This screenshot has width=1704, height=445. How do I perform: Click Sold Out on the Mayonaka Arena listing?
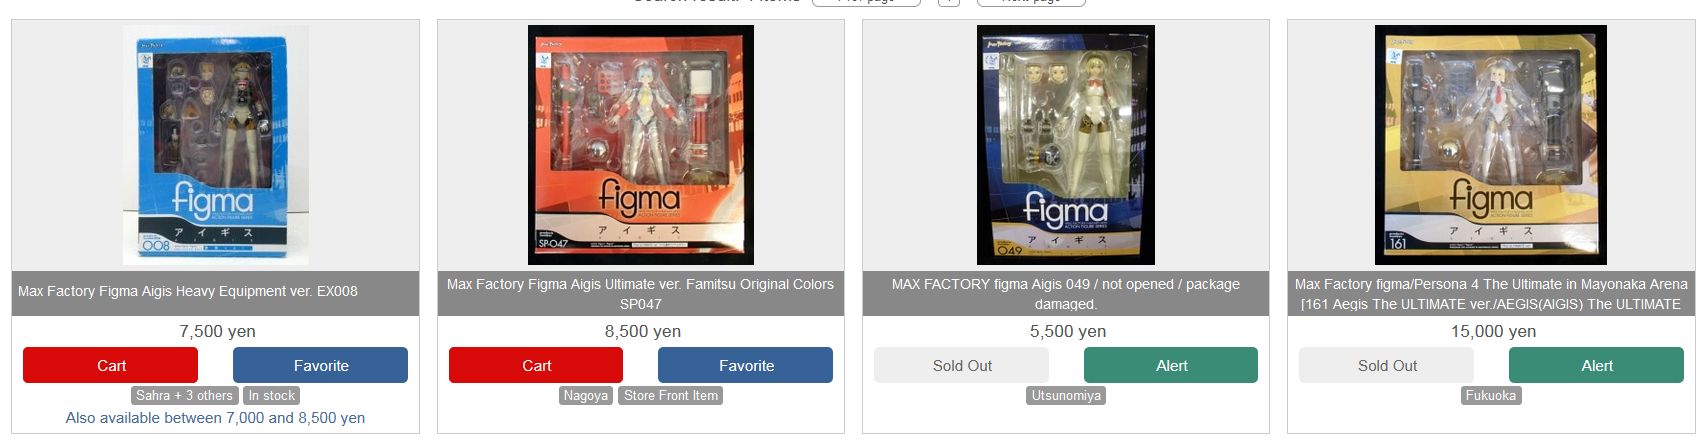point(1387,365)
